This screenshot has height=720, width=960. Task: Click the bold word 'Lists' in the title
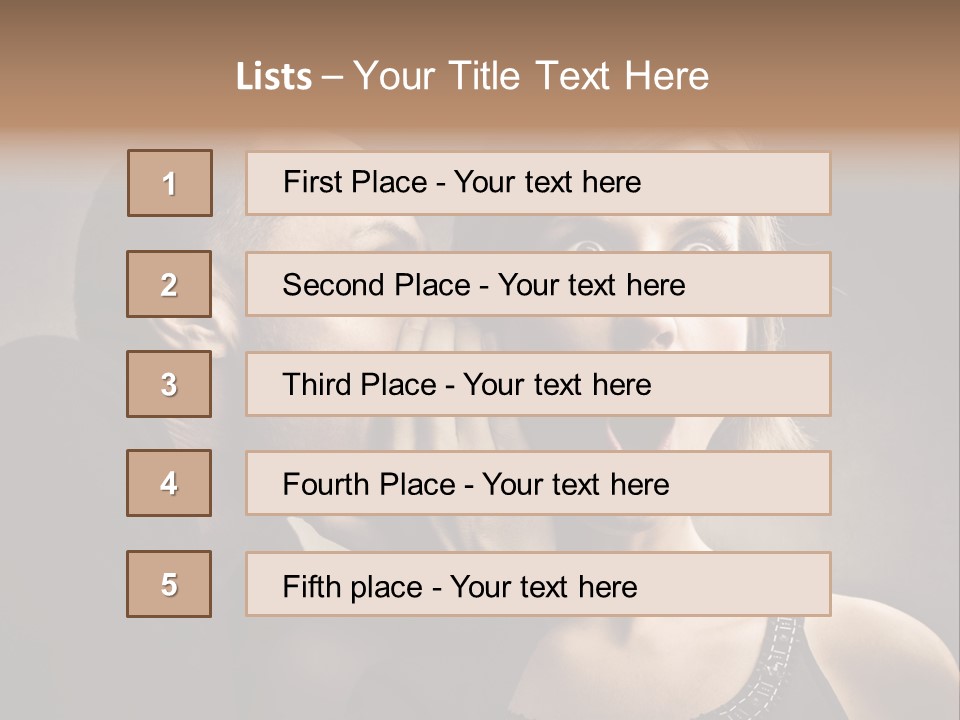(x=274, y=77)
